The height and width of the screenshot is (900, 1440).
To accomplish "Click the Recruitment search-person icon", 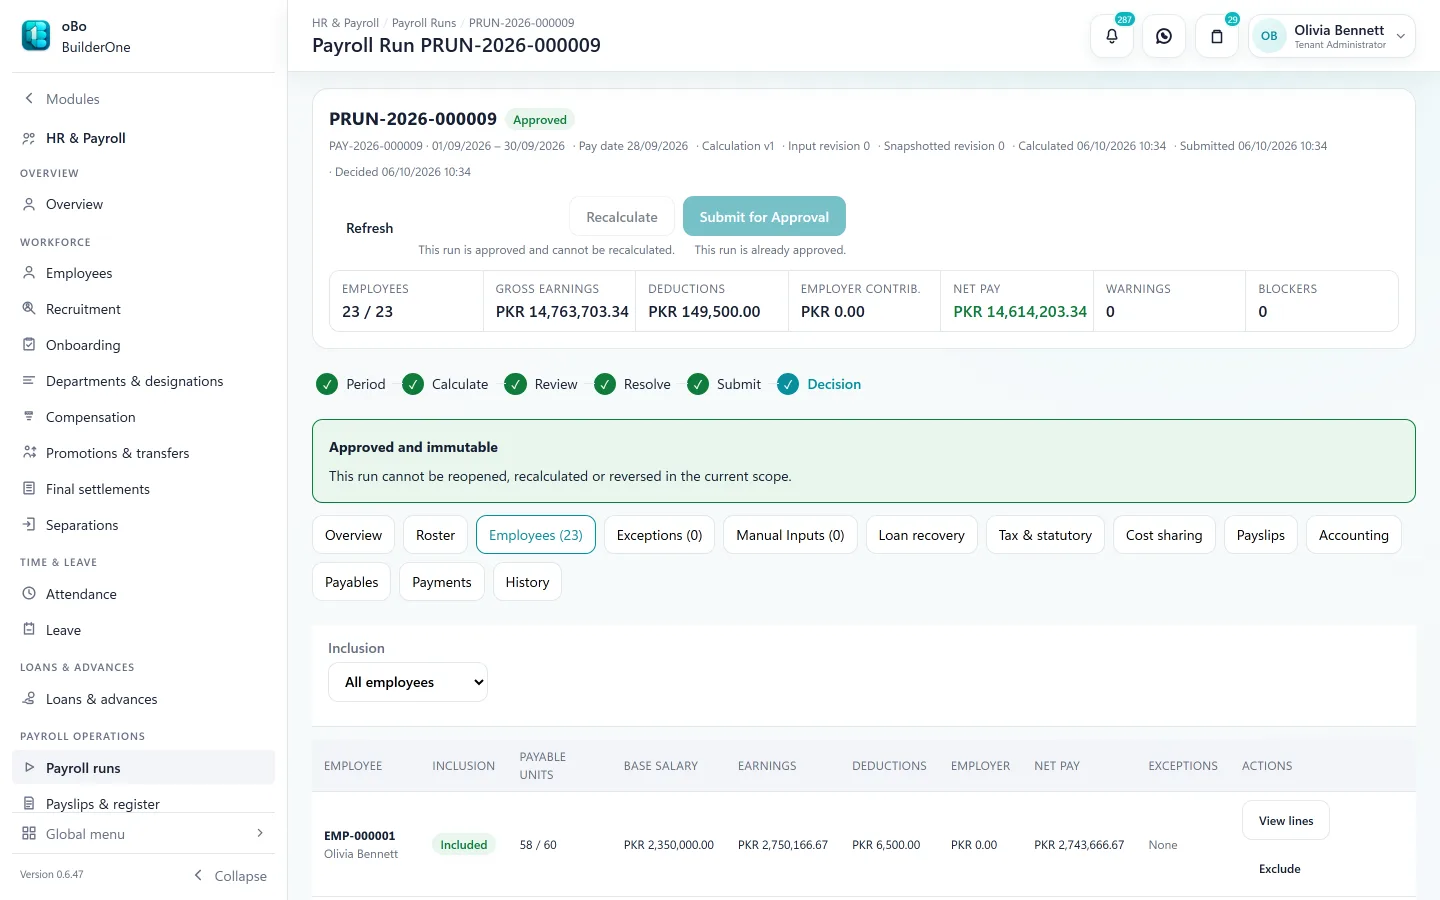I will pos(29,309).
